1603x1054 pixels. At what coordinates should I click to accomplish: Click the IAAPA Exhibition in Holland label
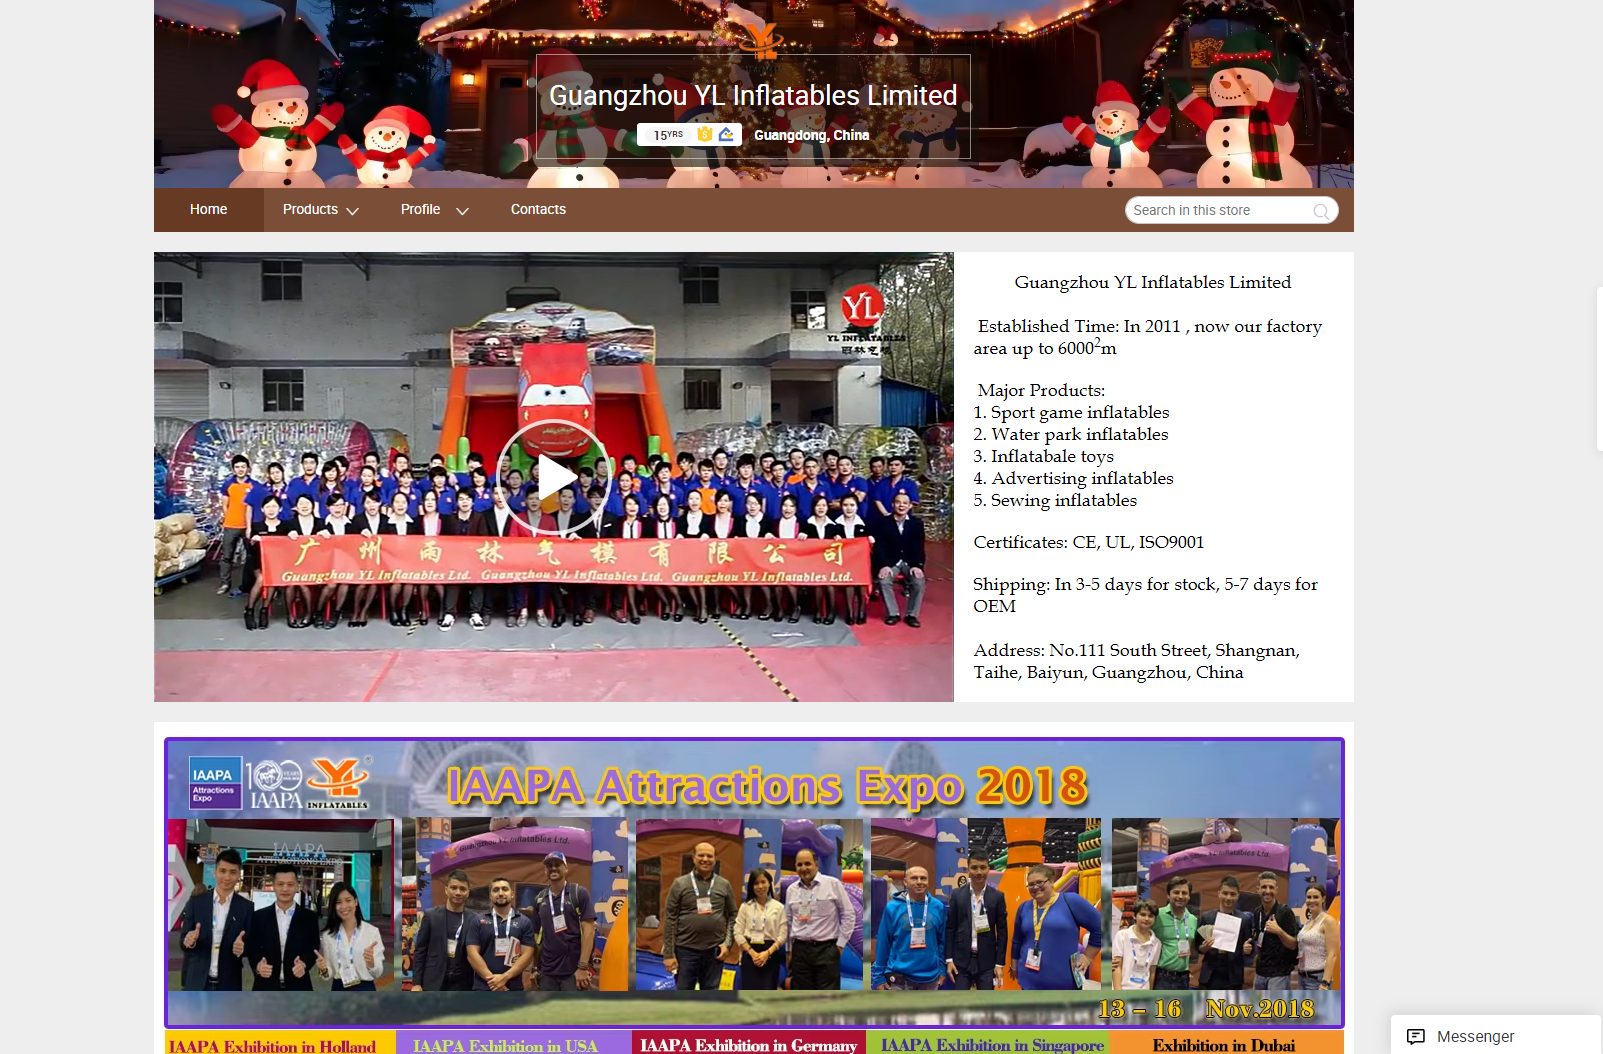[x=272, y=1046]
